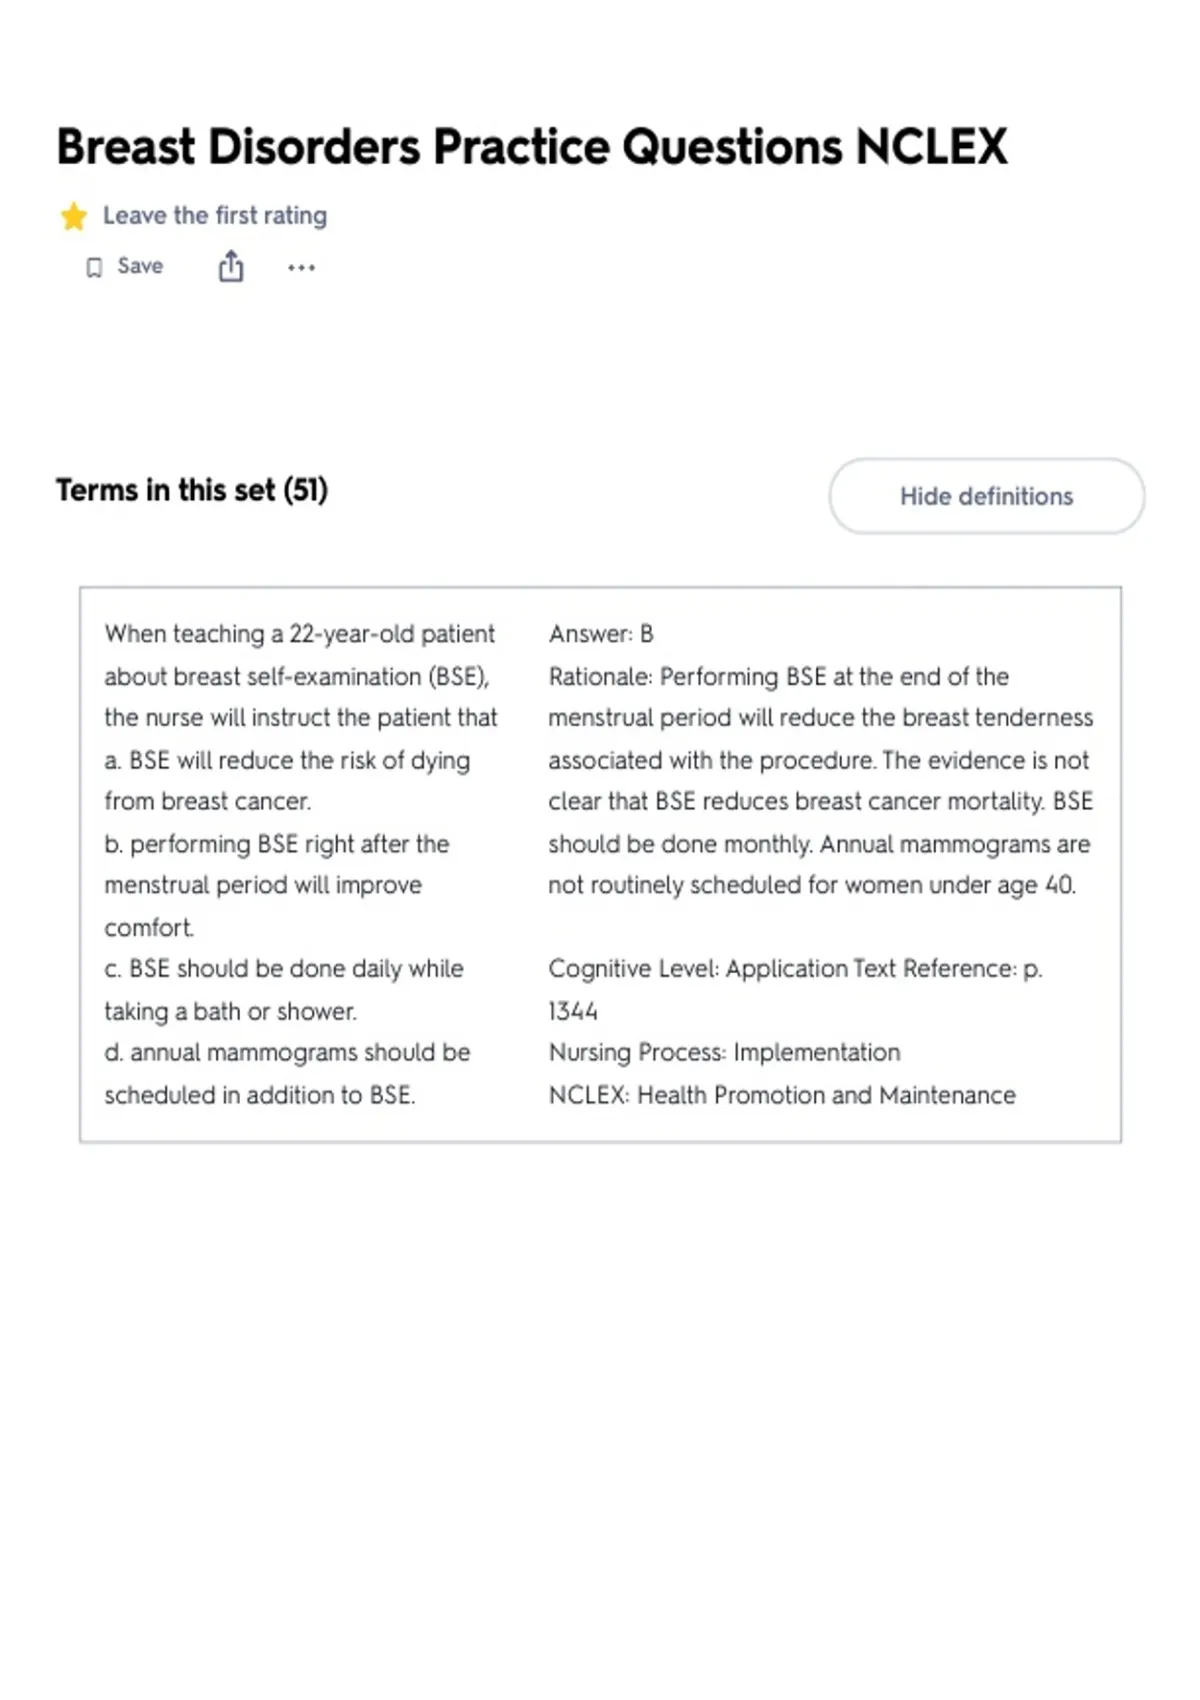Open the three-dot more options menu
Image resolution: width=1200 pixels, height=1700 pixels.
(x=301, y=267)
